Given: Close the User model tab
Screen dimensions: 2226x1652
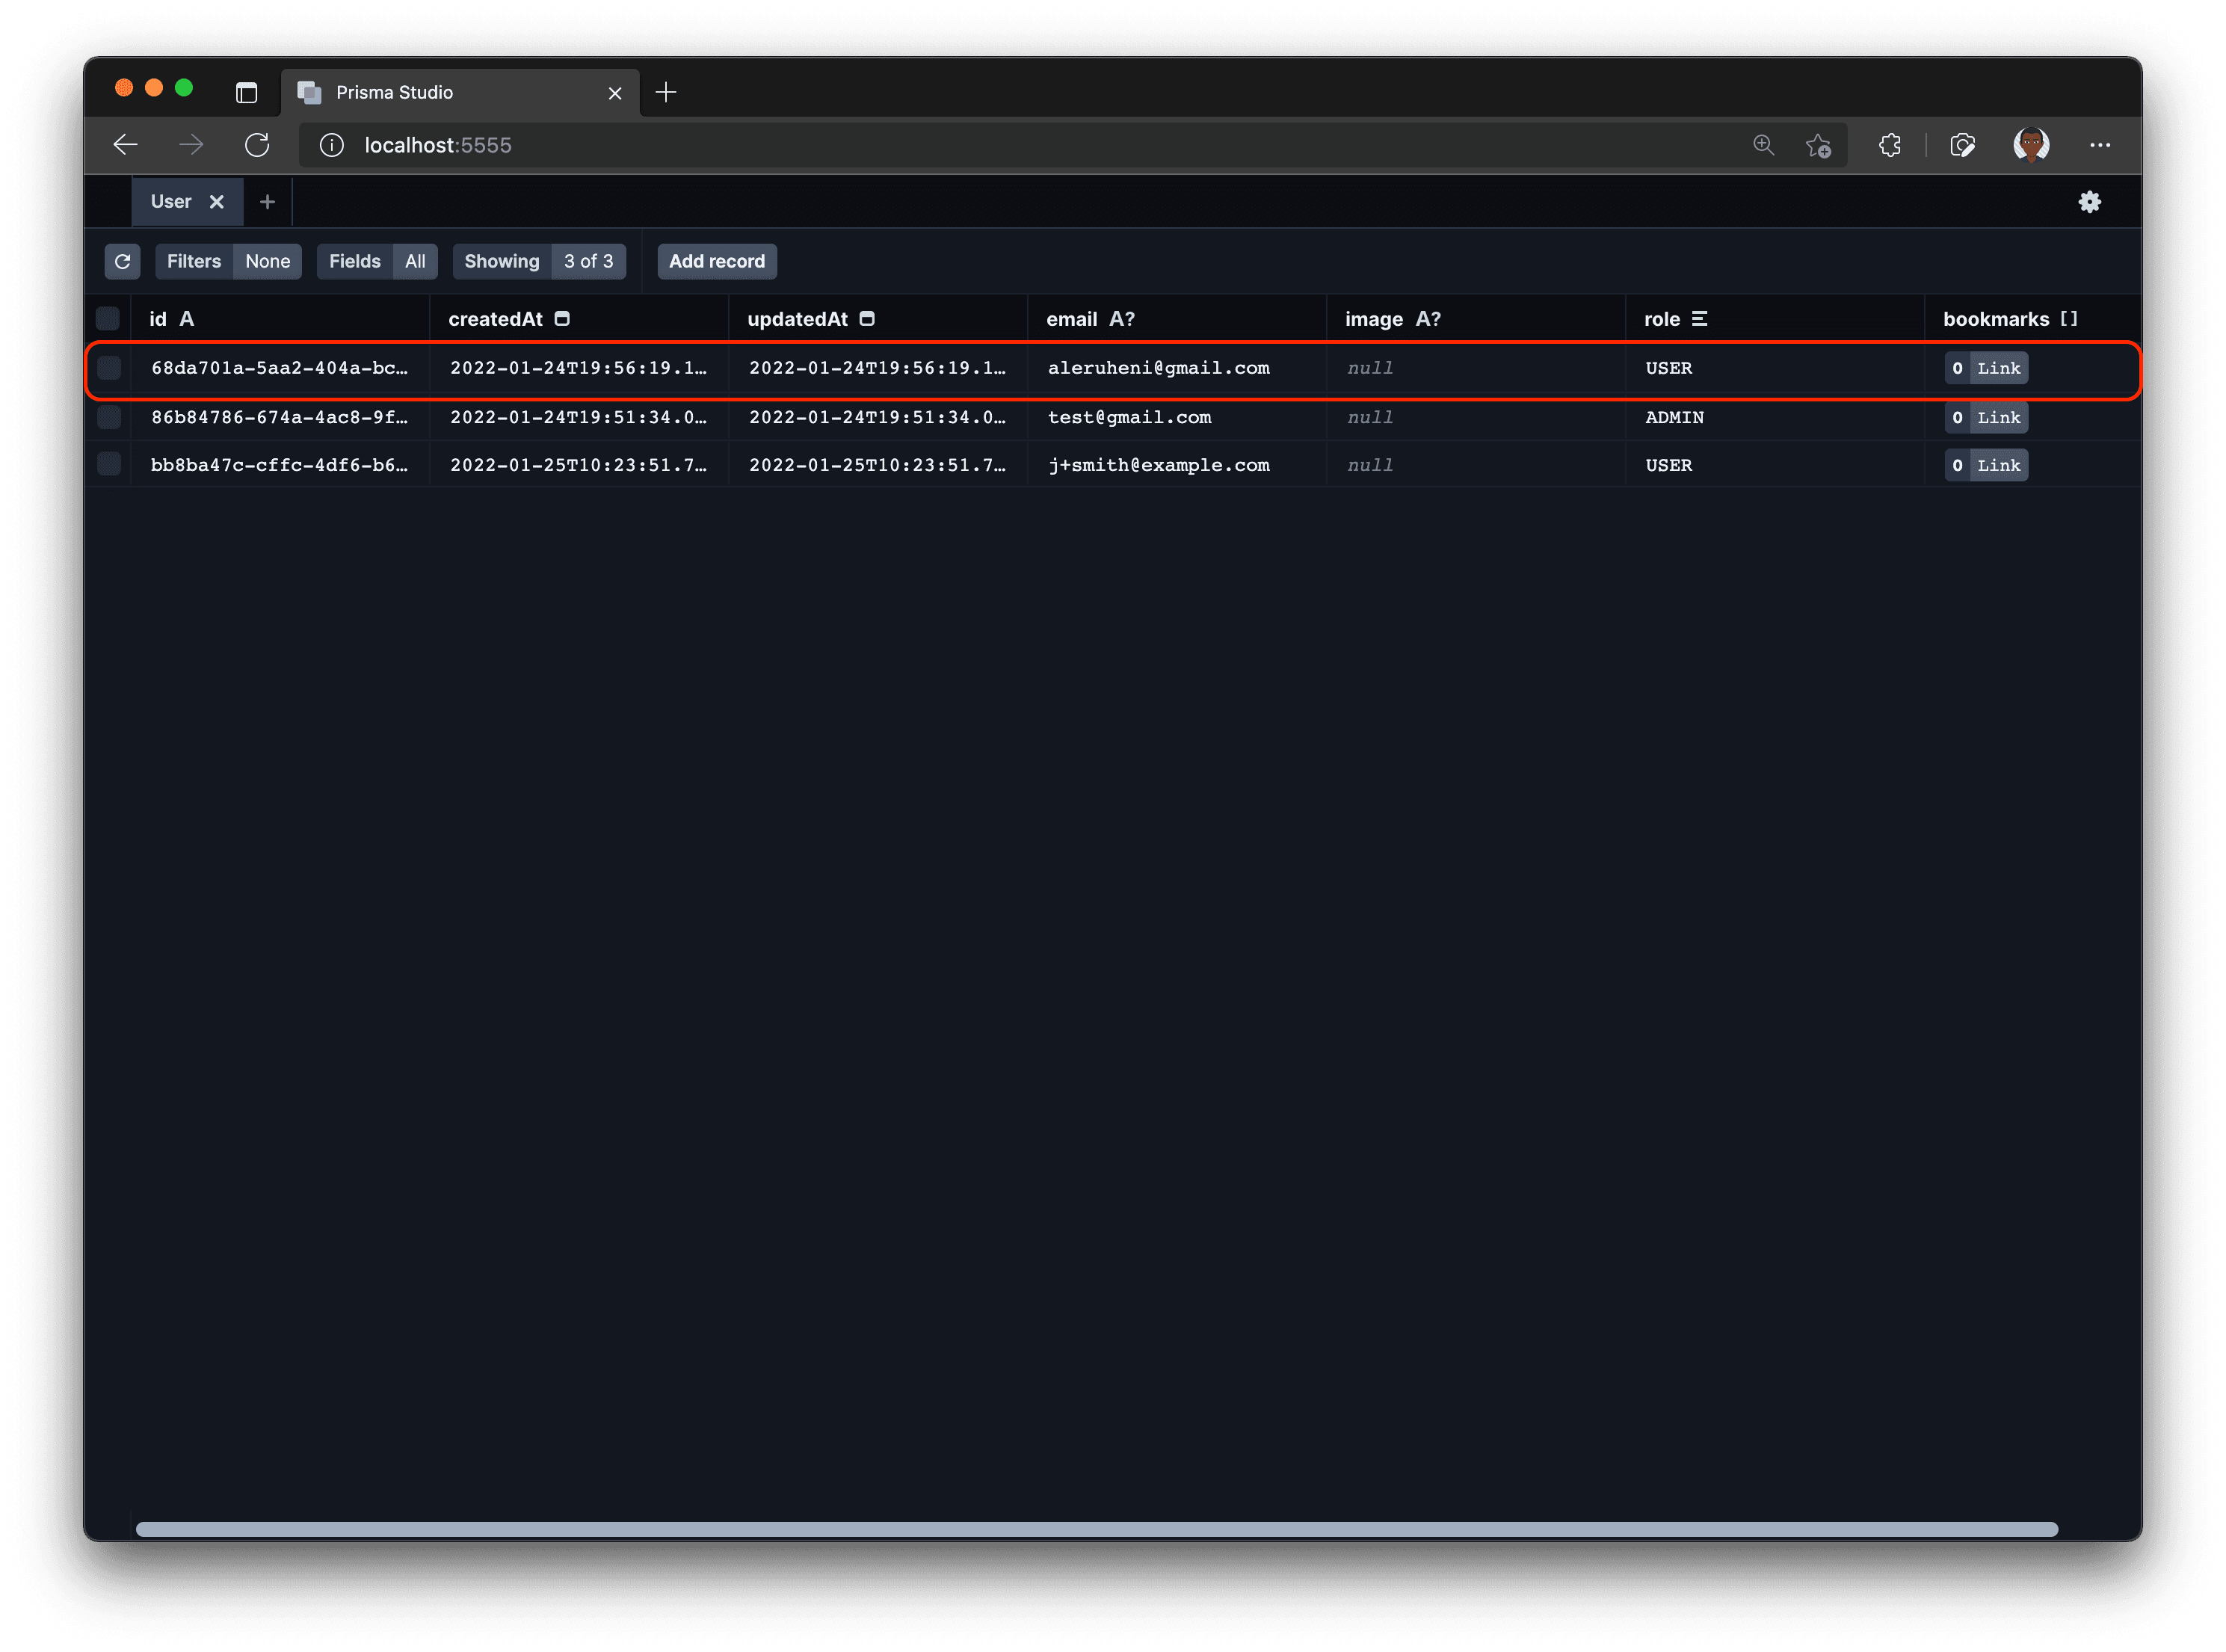Looking at the screenshot, I should [216, 202].
